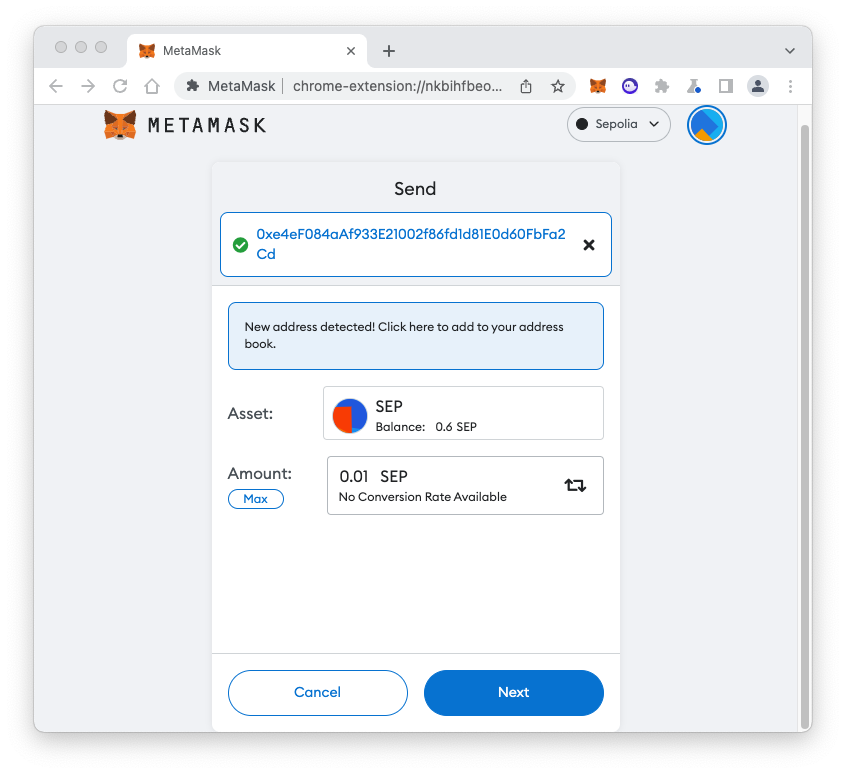Swap amount currency with arrows icon
The width and height of the screenshot is (846, 774).
click(575, 485)
